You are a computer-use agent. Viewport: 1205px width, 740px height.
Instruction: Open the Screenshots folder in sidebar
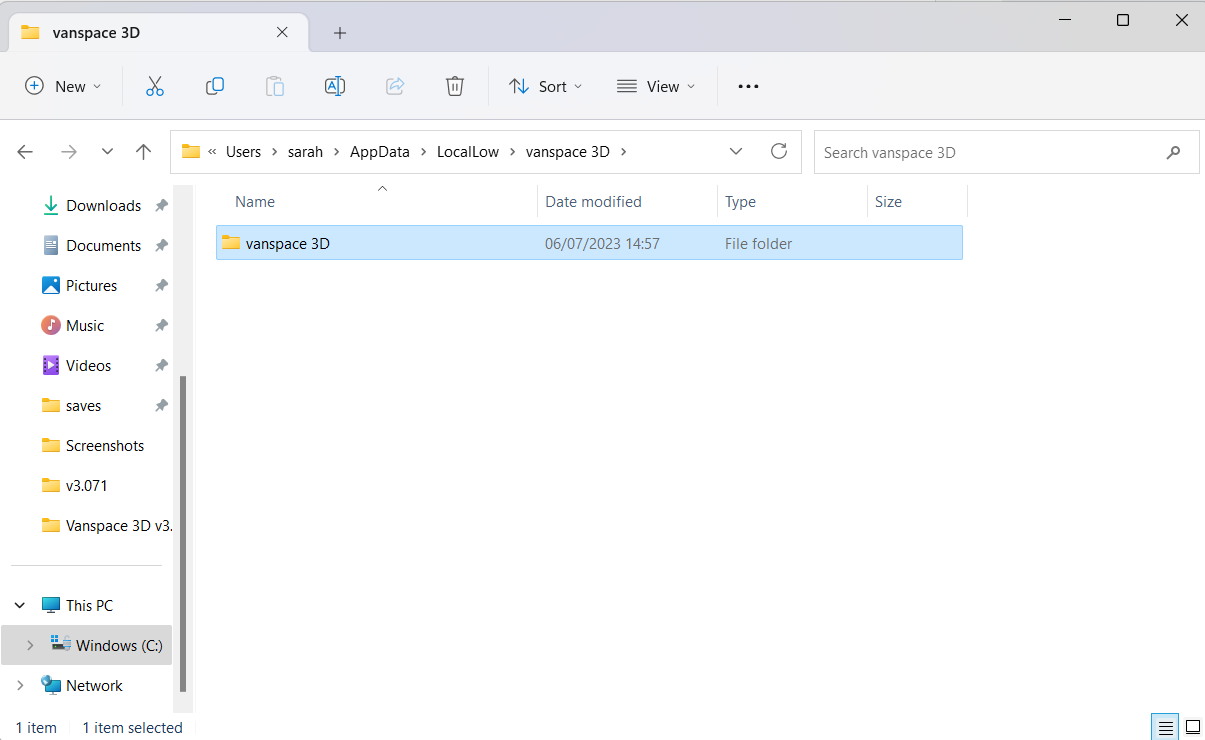(x=105, y=446)
